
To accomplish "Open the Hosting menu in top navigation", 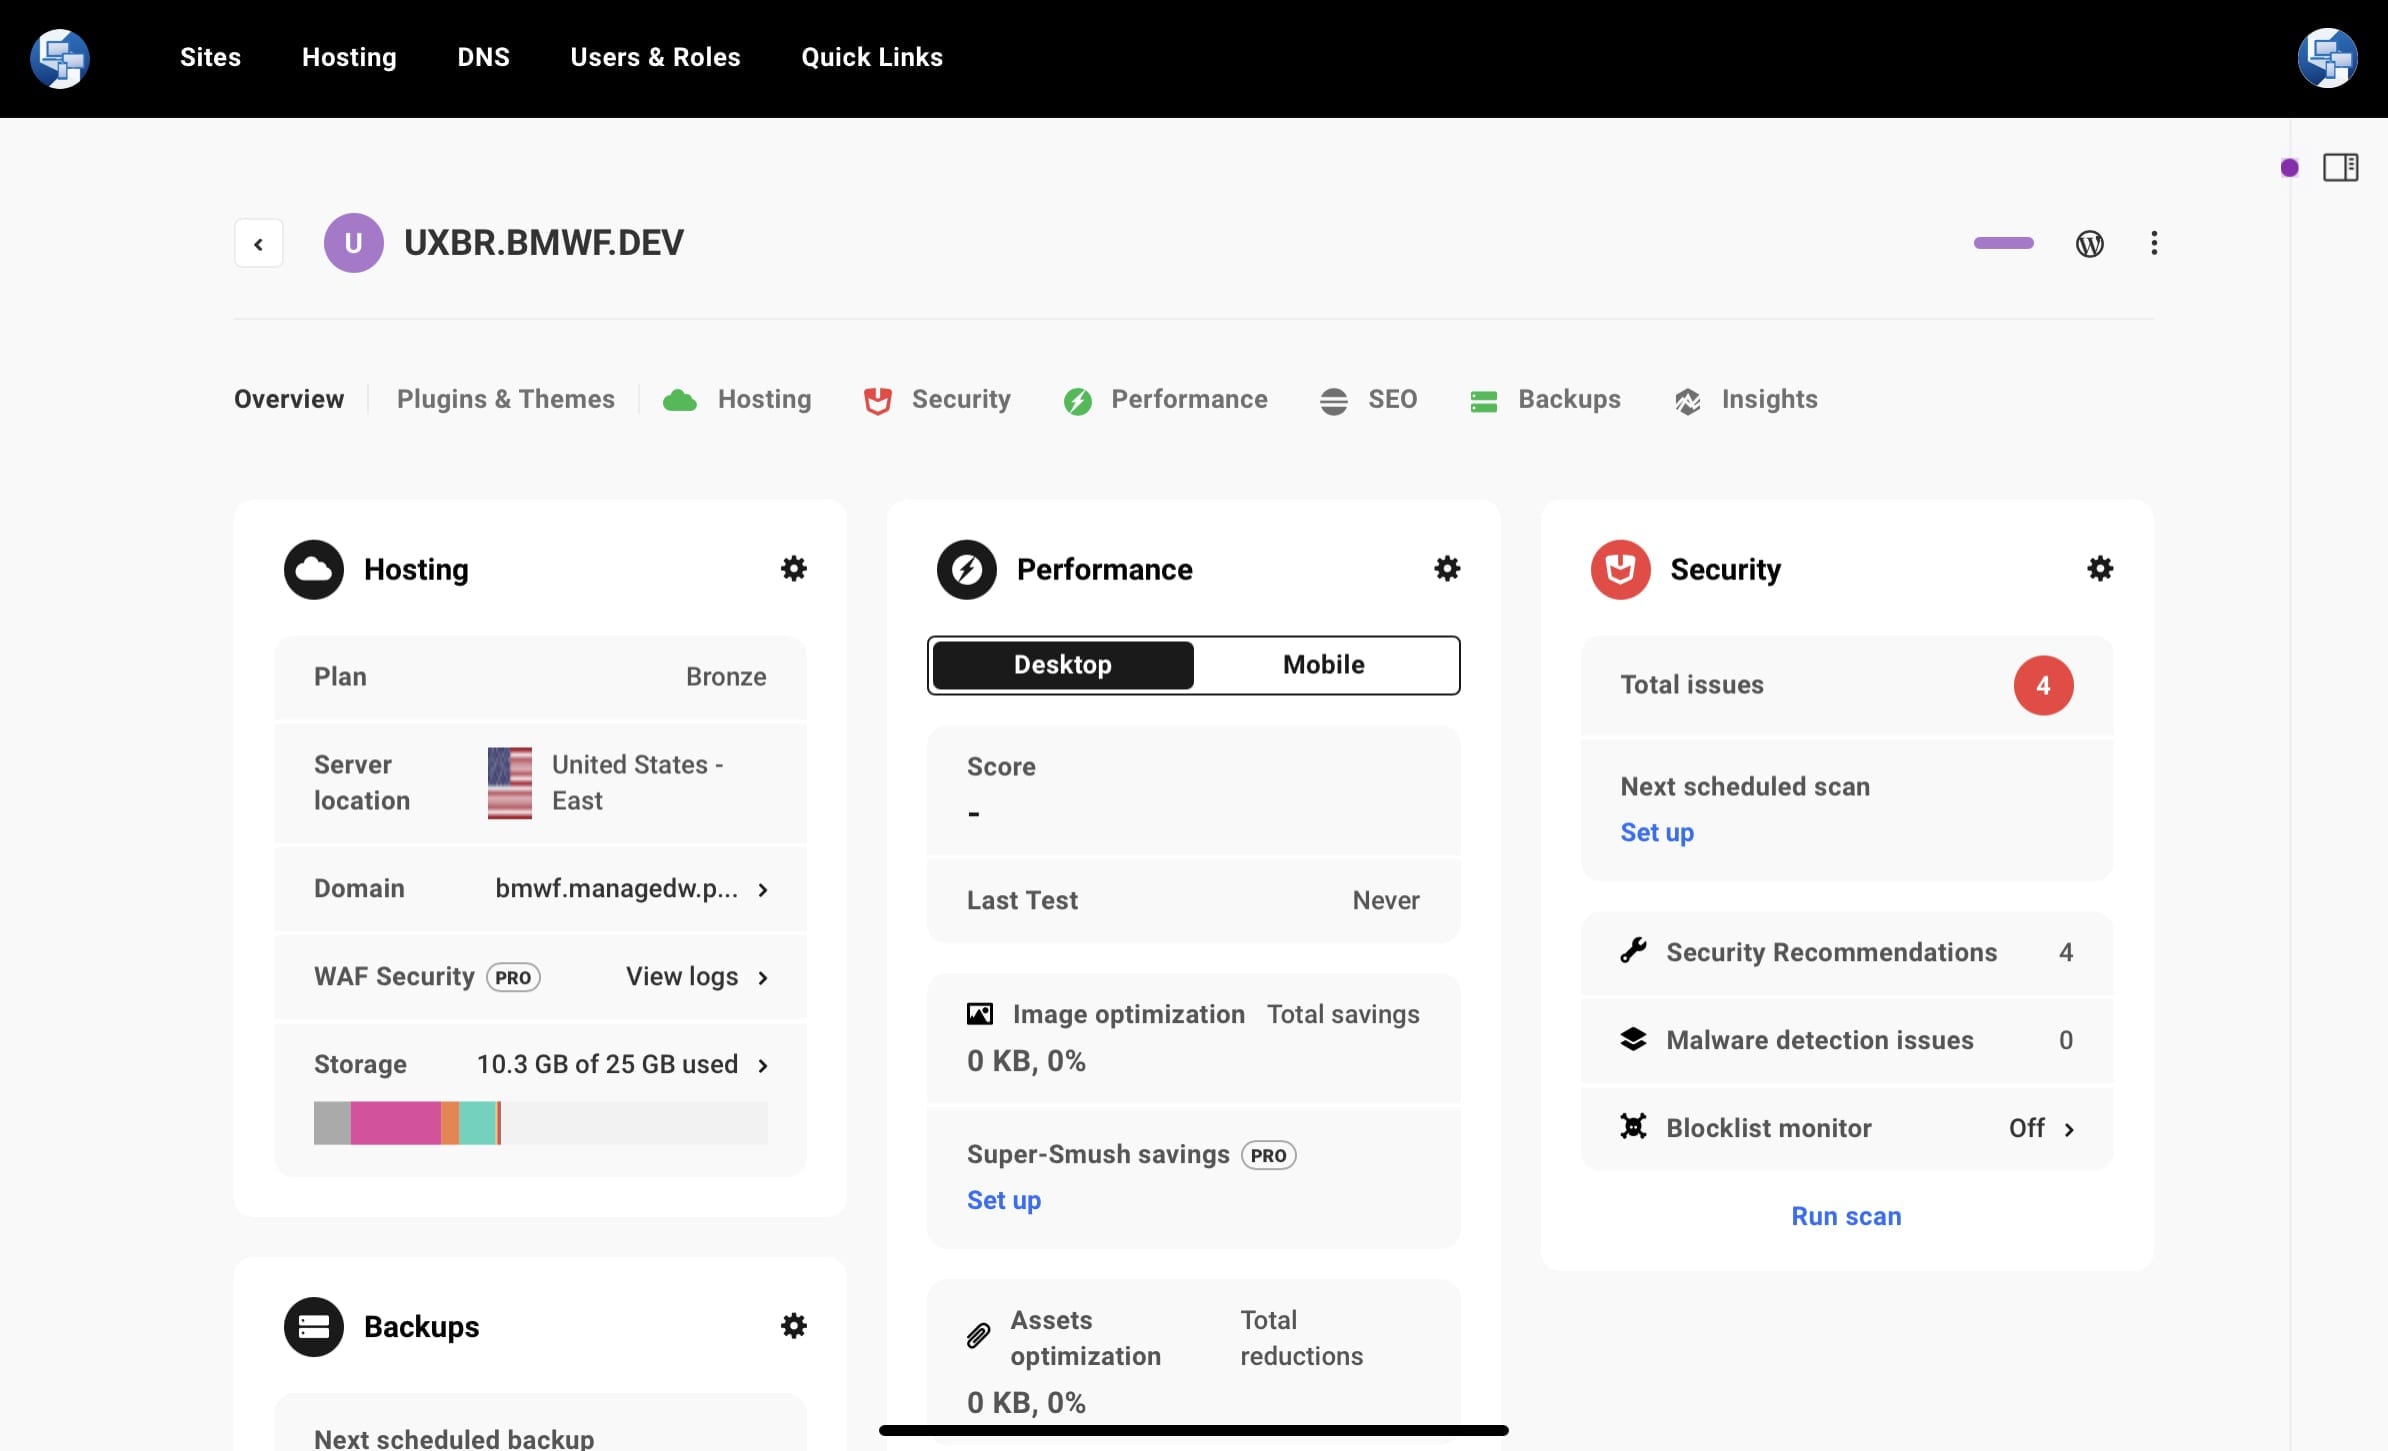I will tap(349, 57).
